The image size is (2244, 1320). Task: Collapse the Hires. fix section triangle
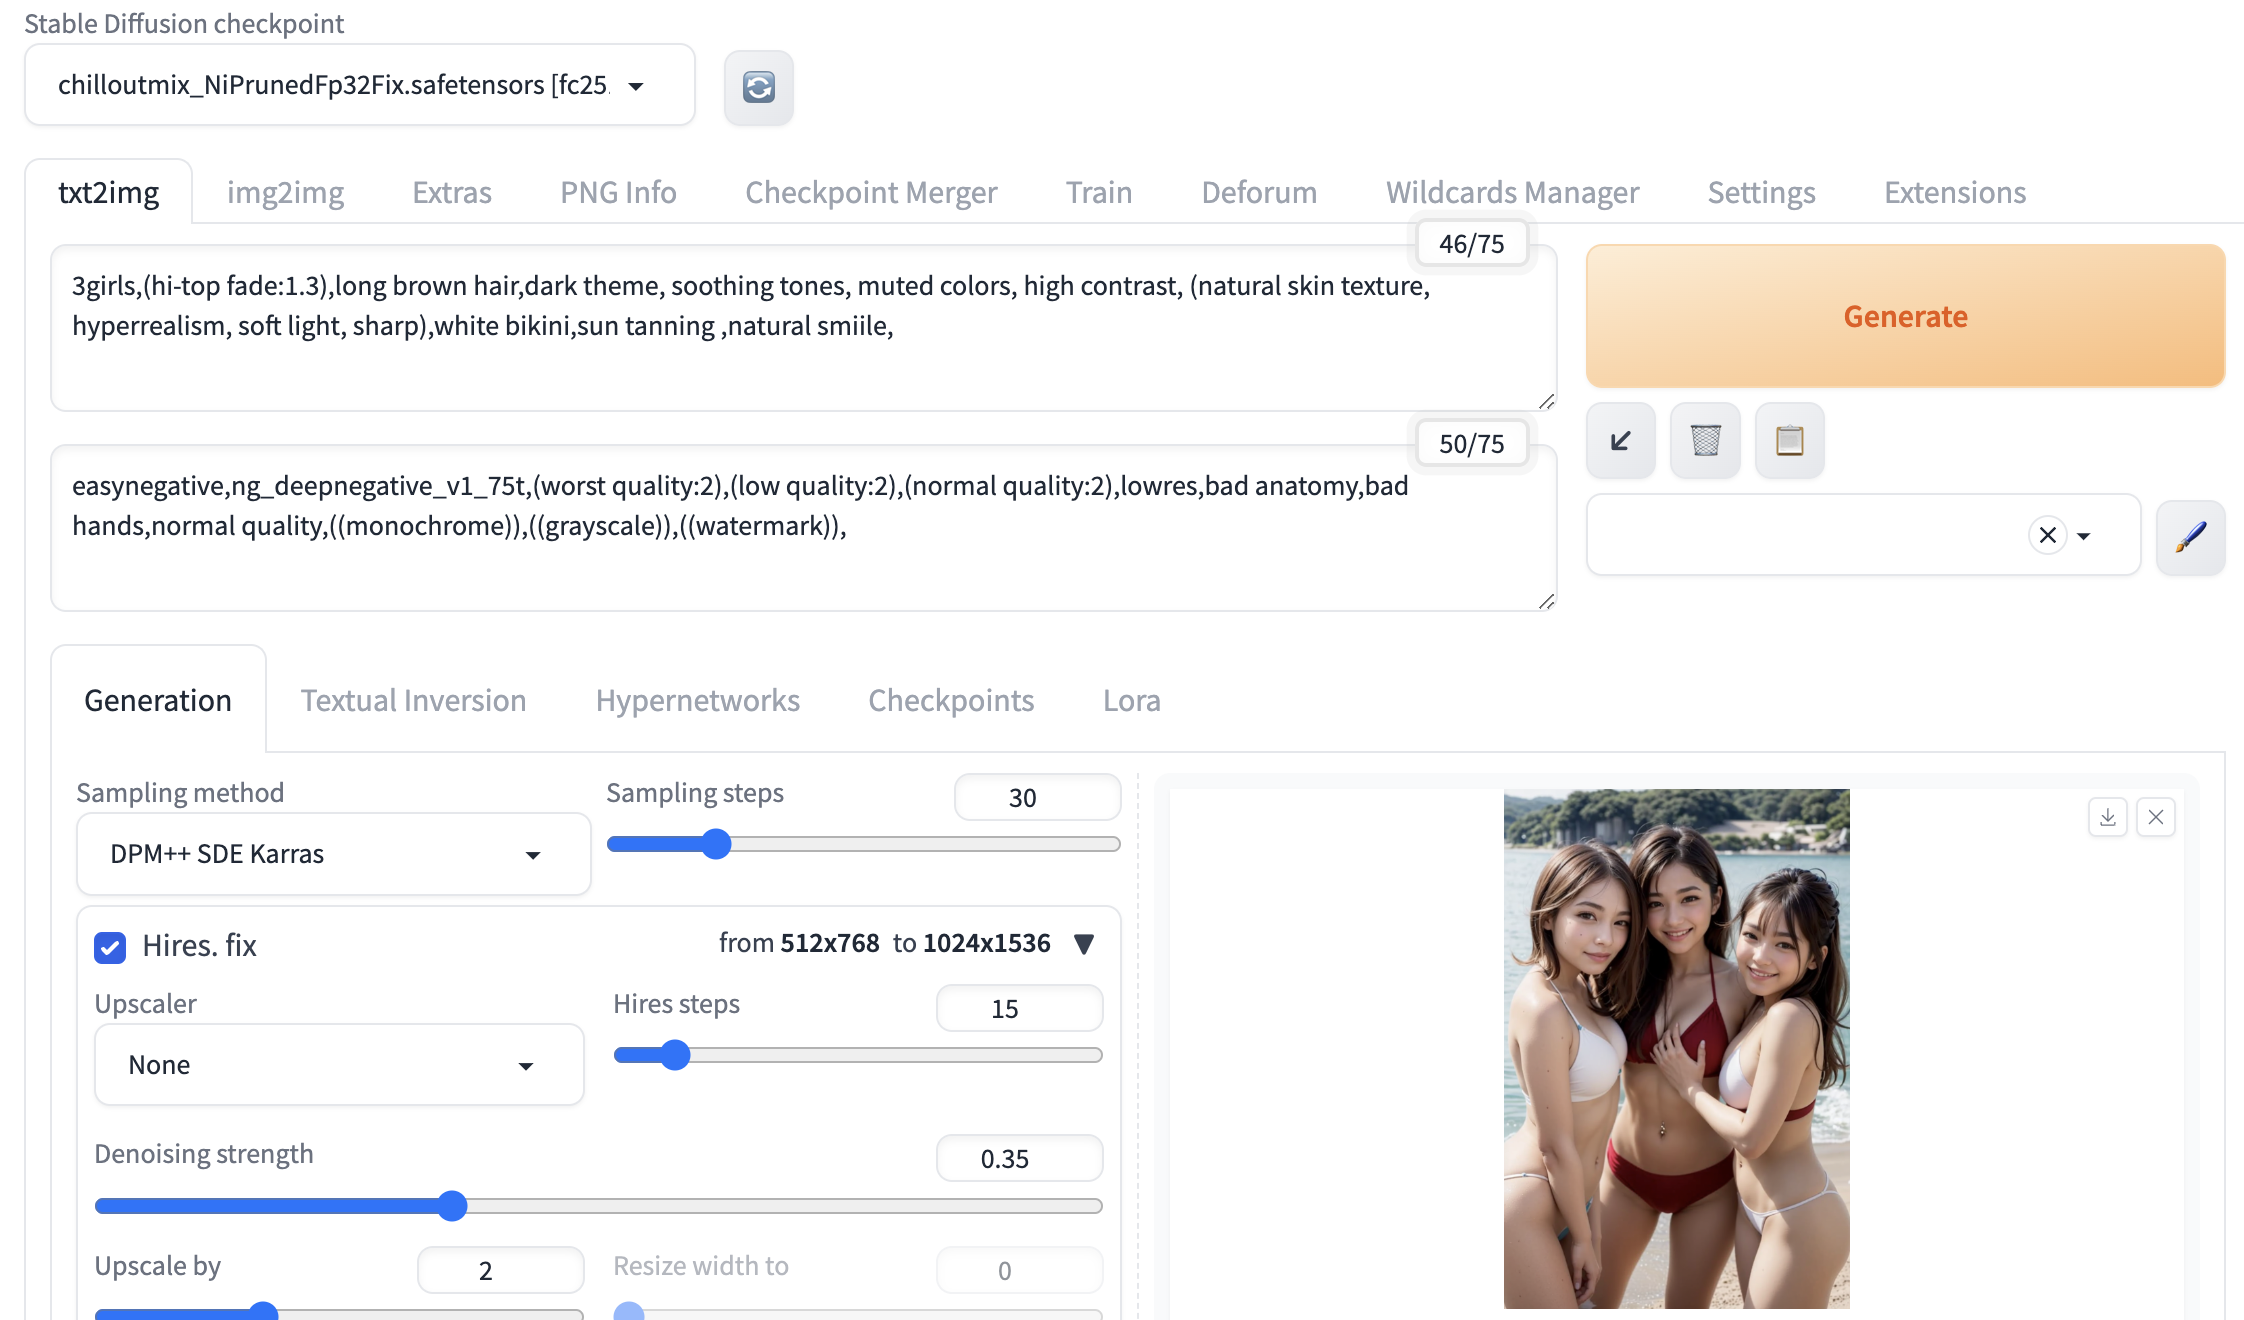point(1083,943)
